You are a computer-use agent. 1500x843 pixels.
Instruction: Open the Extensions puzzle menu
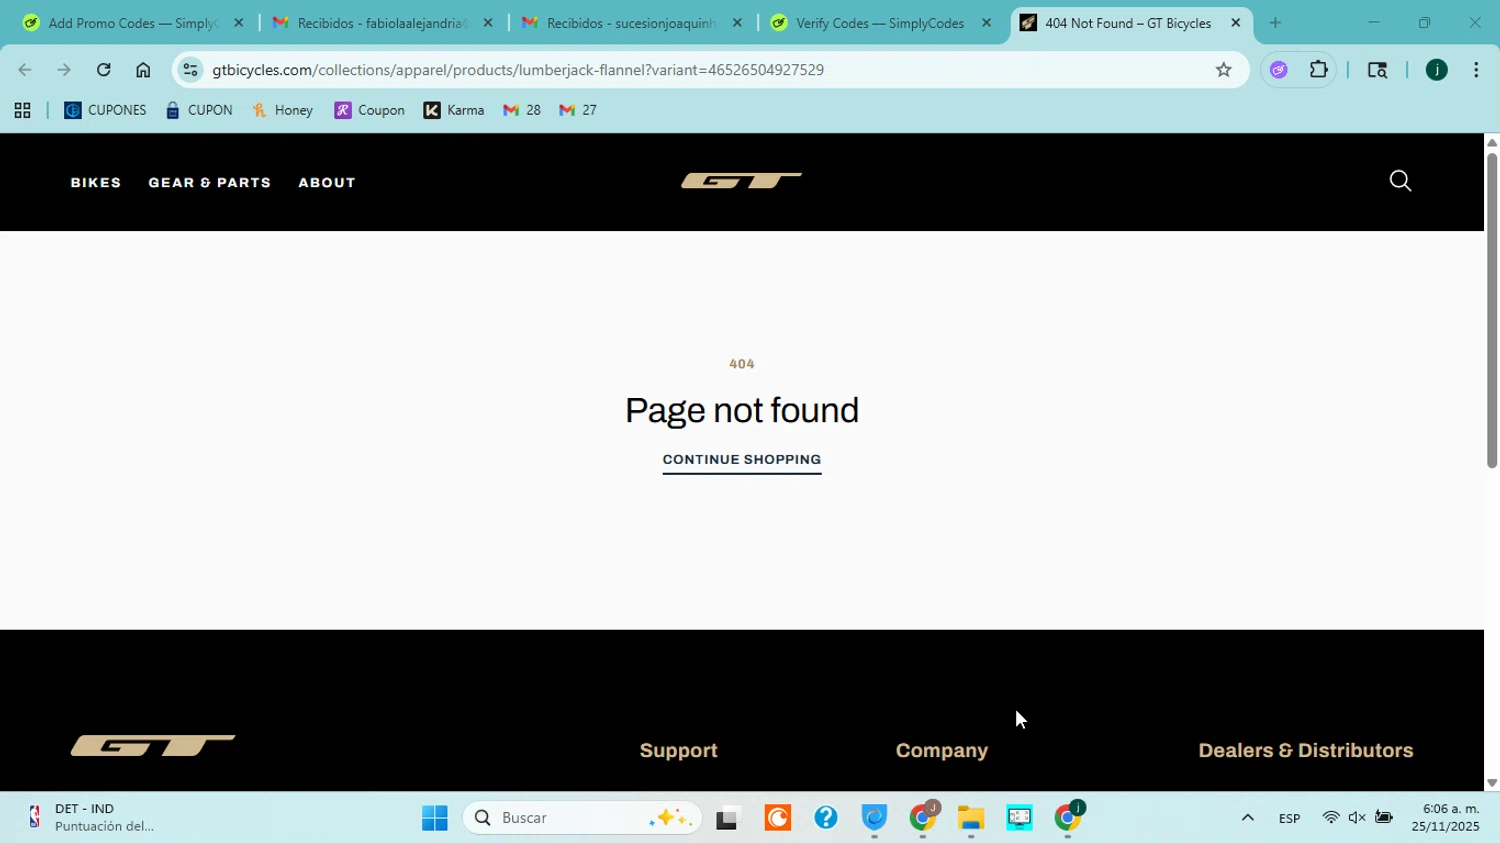point(1318,70)
